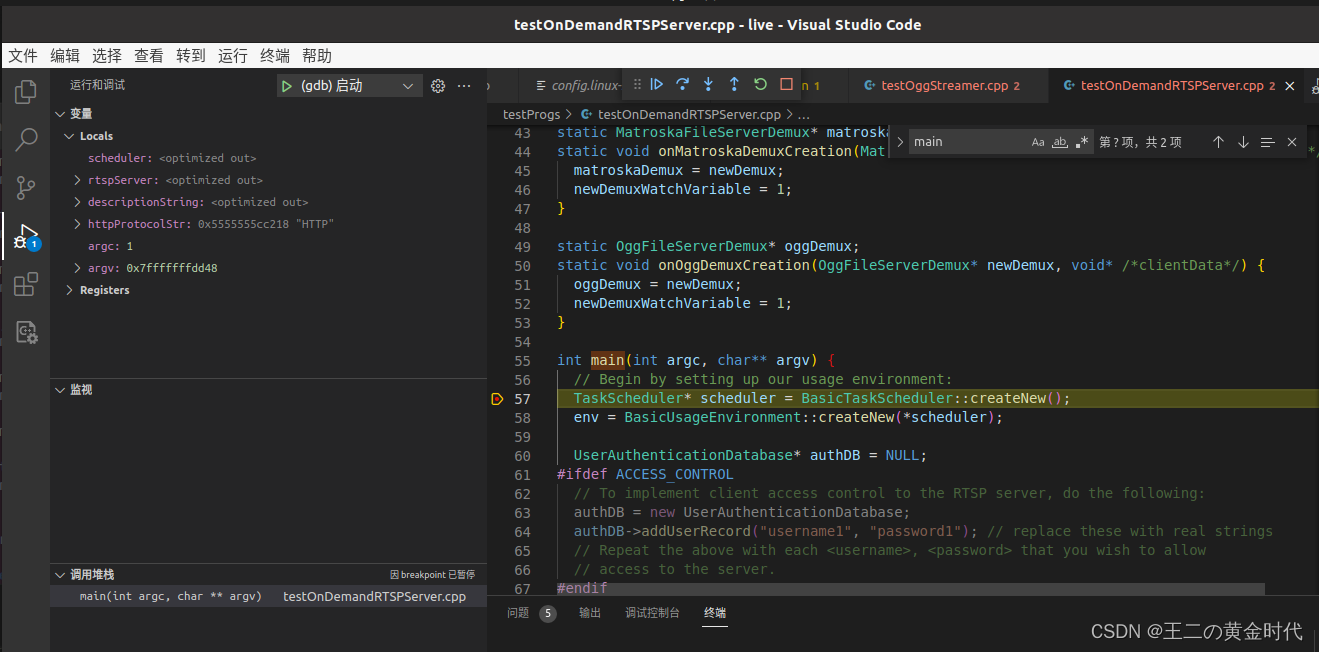Open the 选择 menu
1319x652 pixels.
107,56
